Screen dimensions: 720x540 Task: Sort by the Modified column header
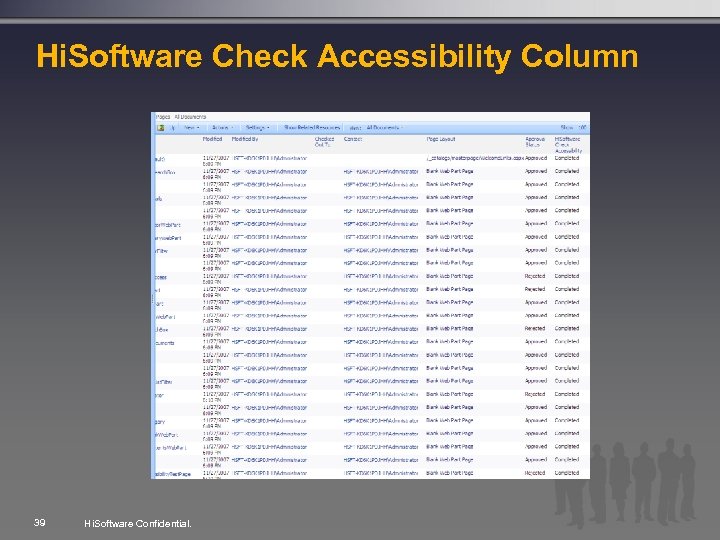click(213, 139)
